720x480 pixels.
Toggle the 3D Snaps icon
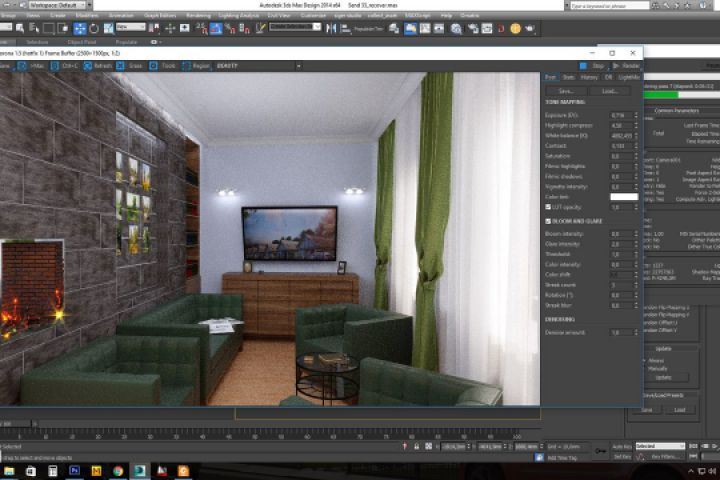tap(202, 28)
